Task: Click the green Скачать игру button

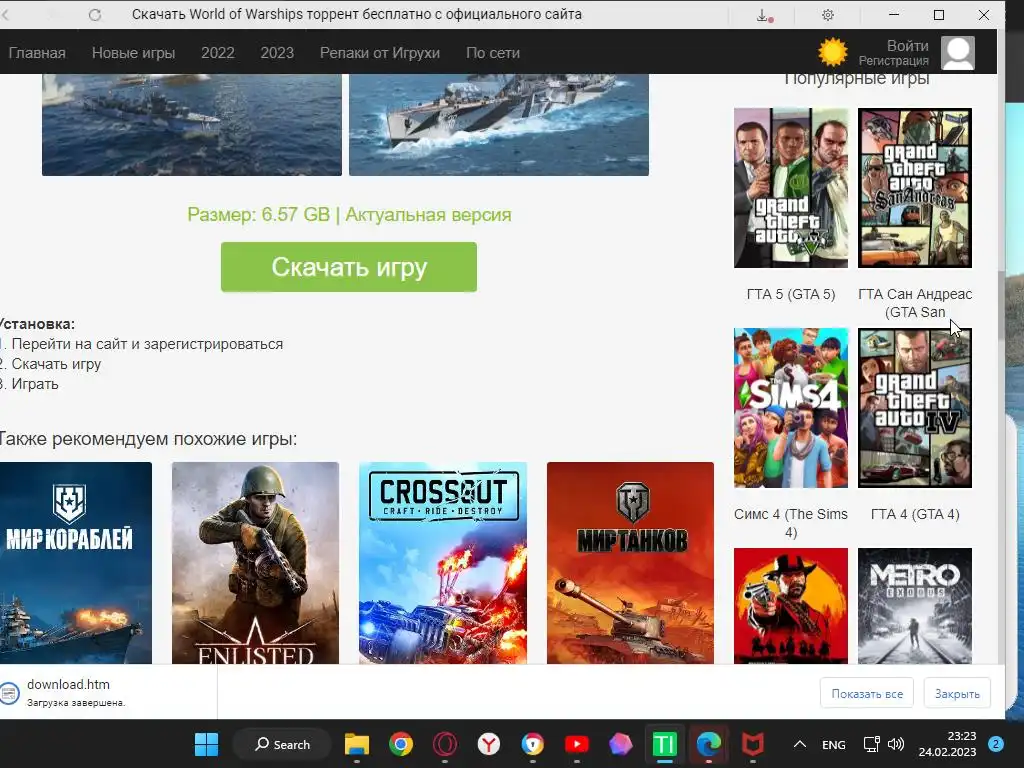Action: (x=349, y=267)
